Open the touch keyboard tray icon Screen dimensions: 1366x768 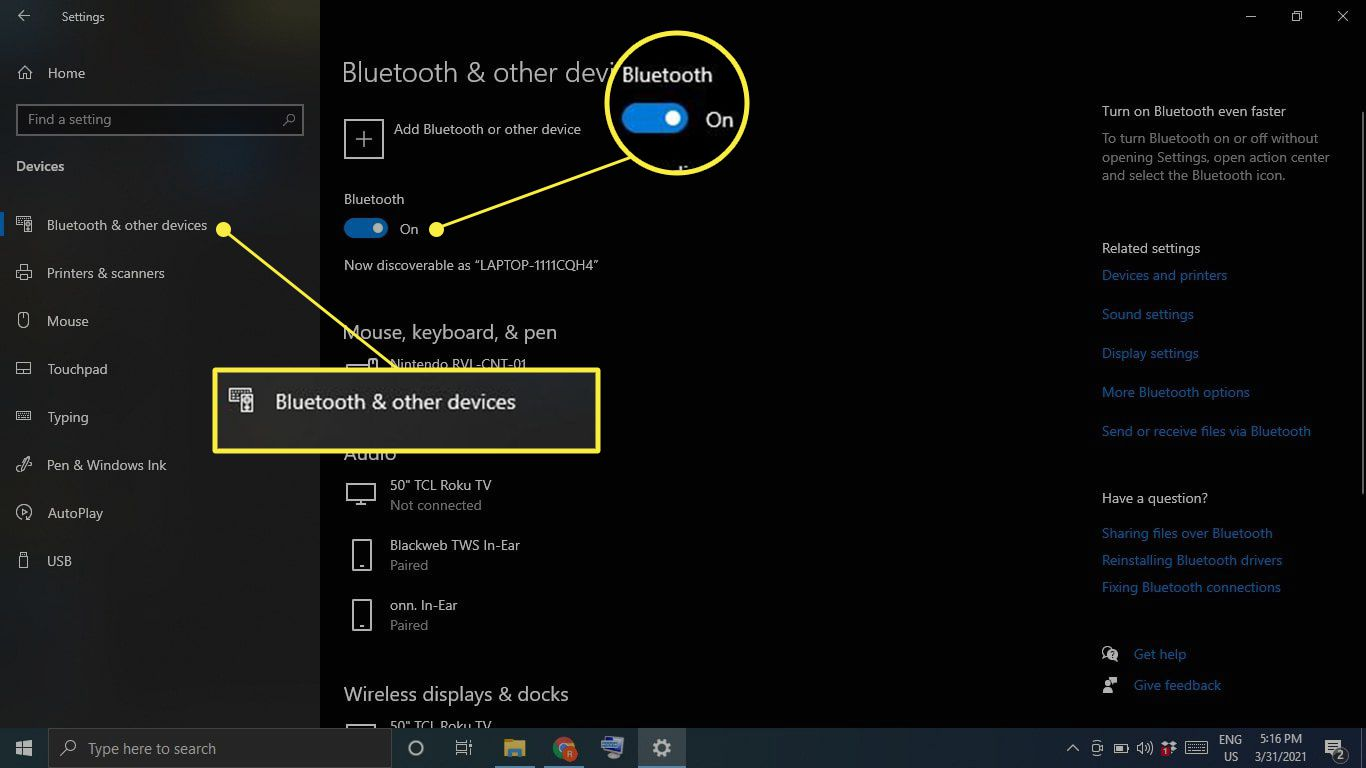coord(1194,748)
